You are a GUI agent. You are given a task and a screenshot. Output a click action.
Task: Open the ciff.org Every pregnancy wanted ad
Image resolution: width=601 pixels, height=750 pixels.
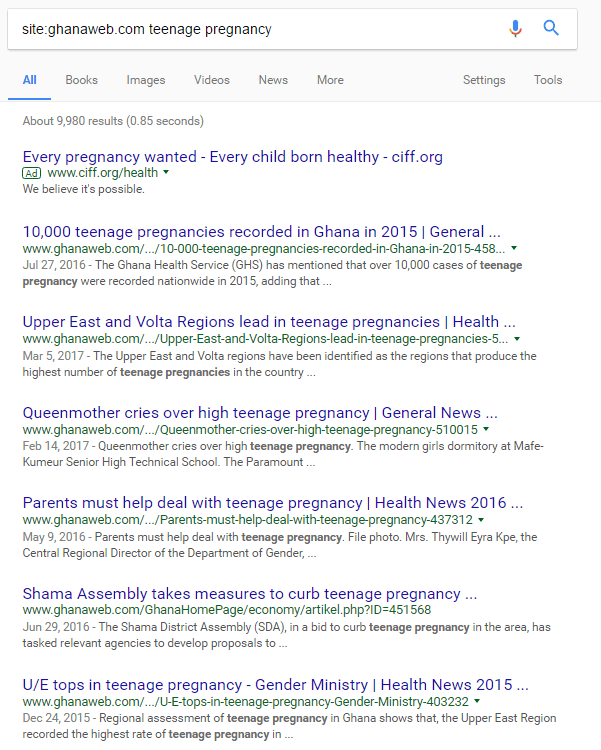(x=232, y=157)
